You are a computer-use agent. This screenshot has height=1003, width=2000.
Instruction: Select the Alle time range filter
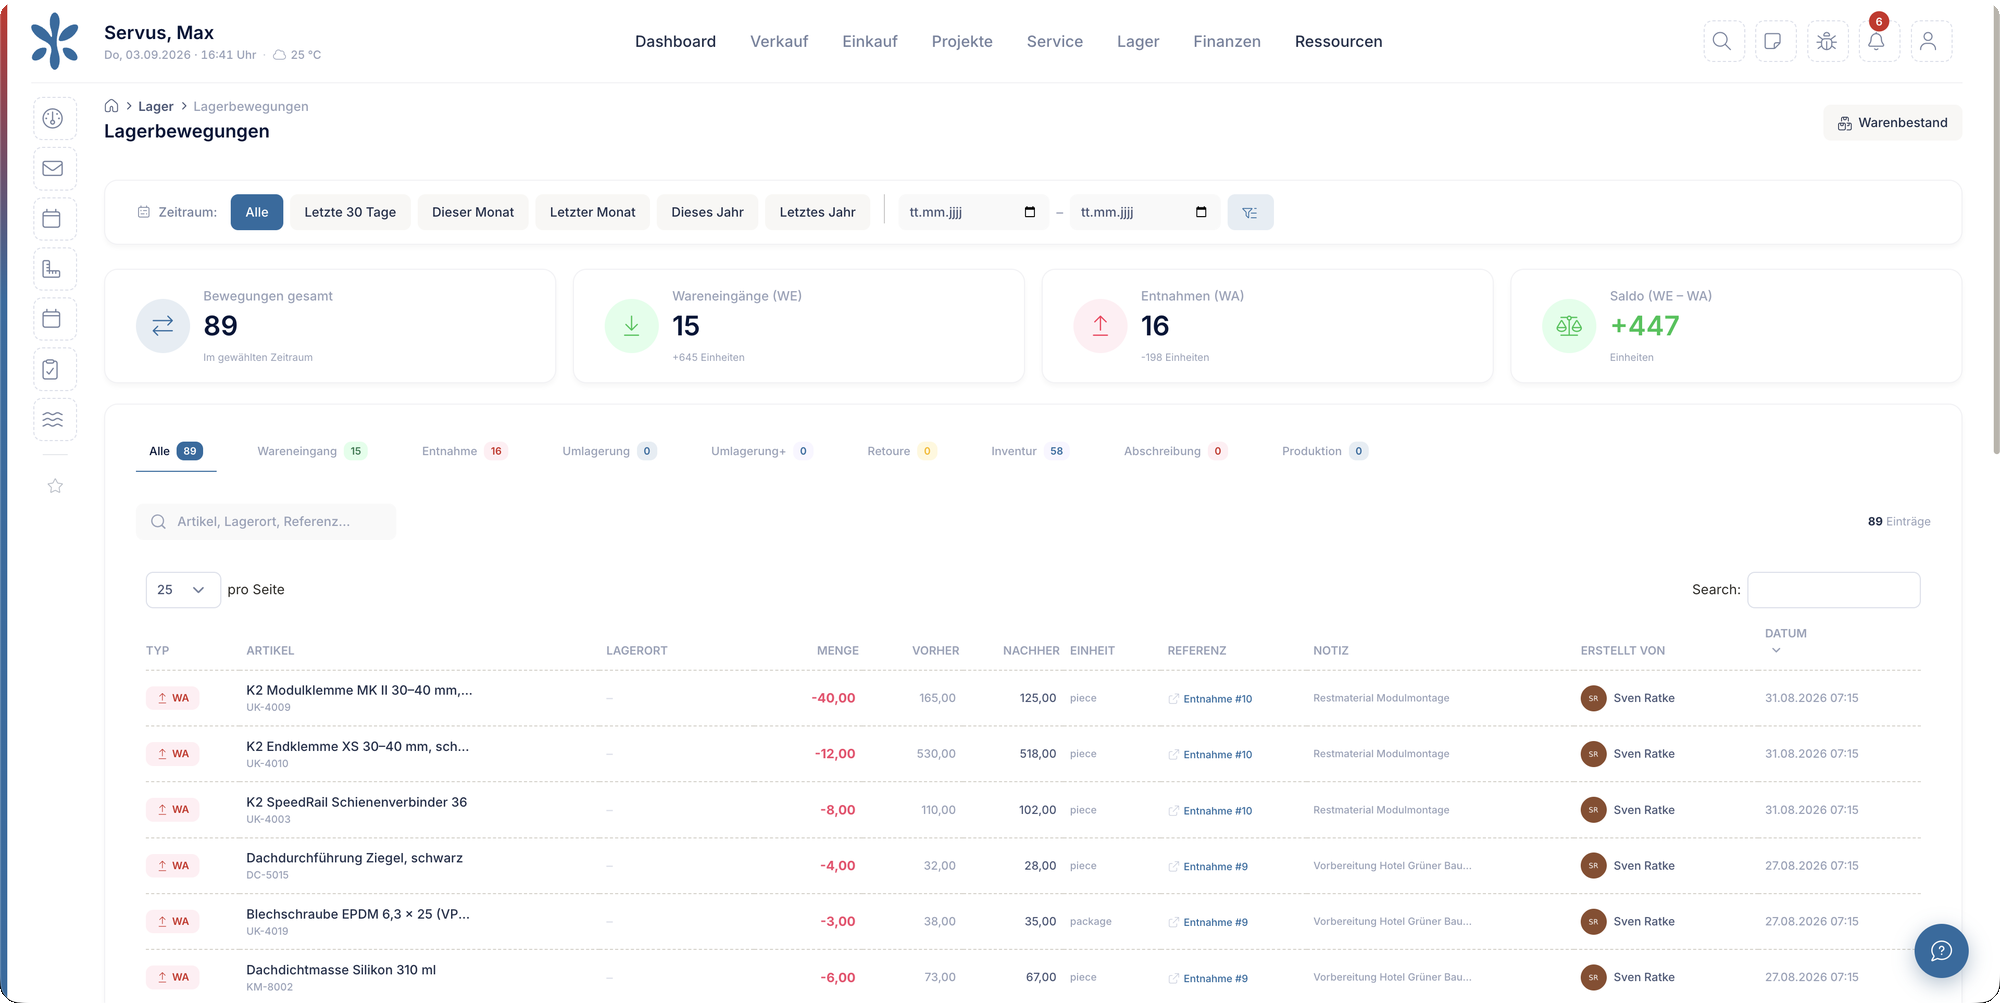(x=257, y=212)
